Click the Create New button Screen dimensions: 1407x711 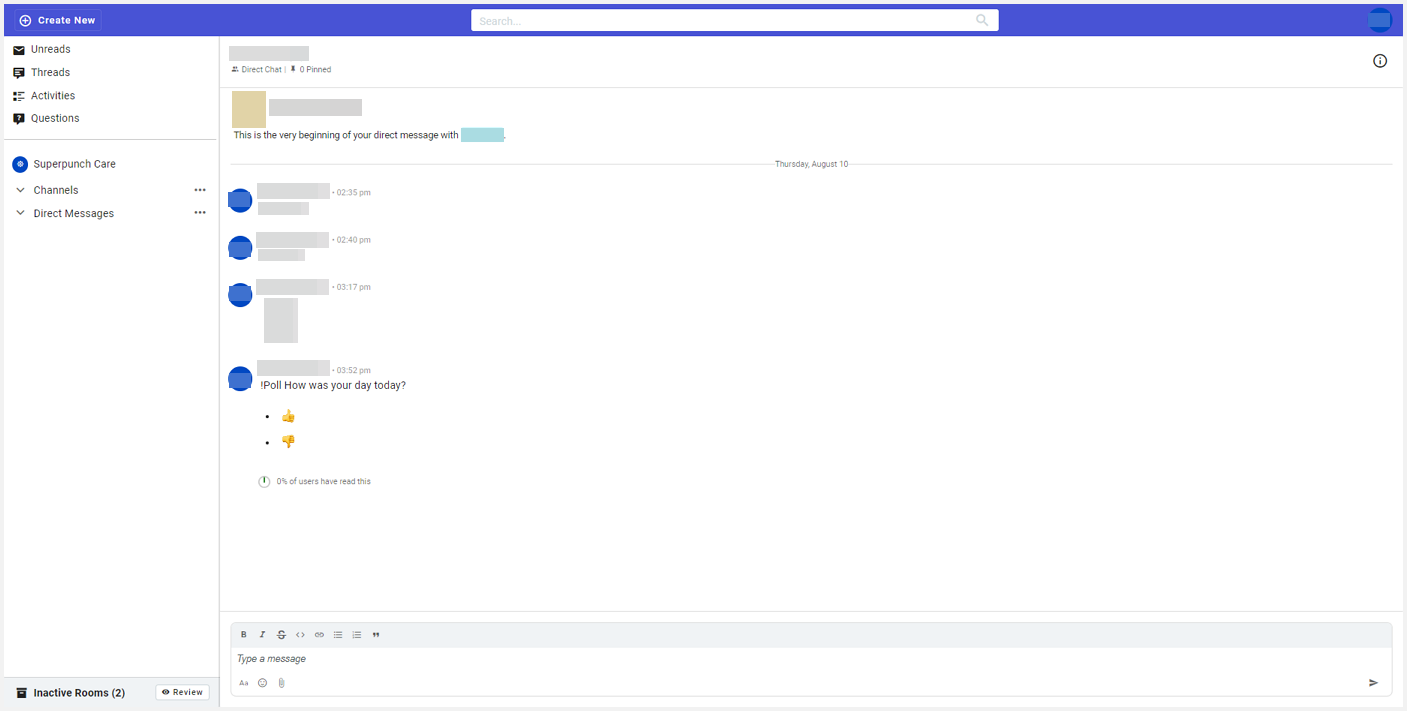coord(57,19)
